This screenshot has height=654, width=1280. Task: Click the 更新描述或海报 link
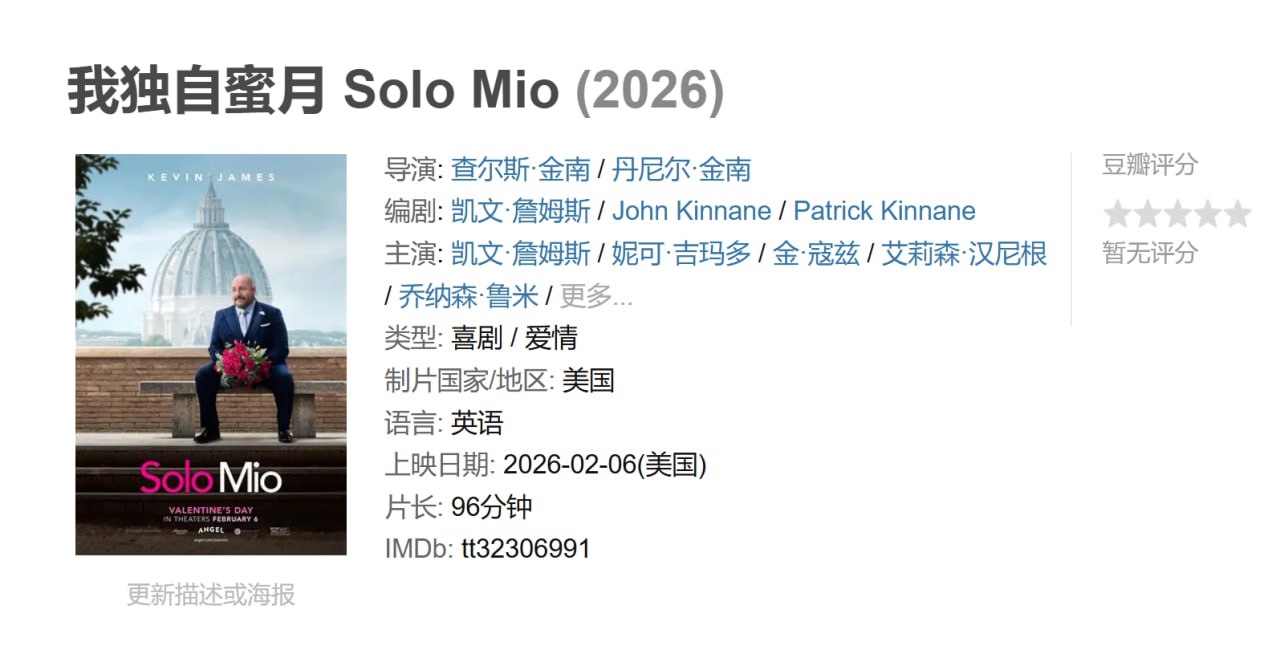click(x=211, y=595)
